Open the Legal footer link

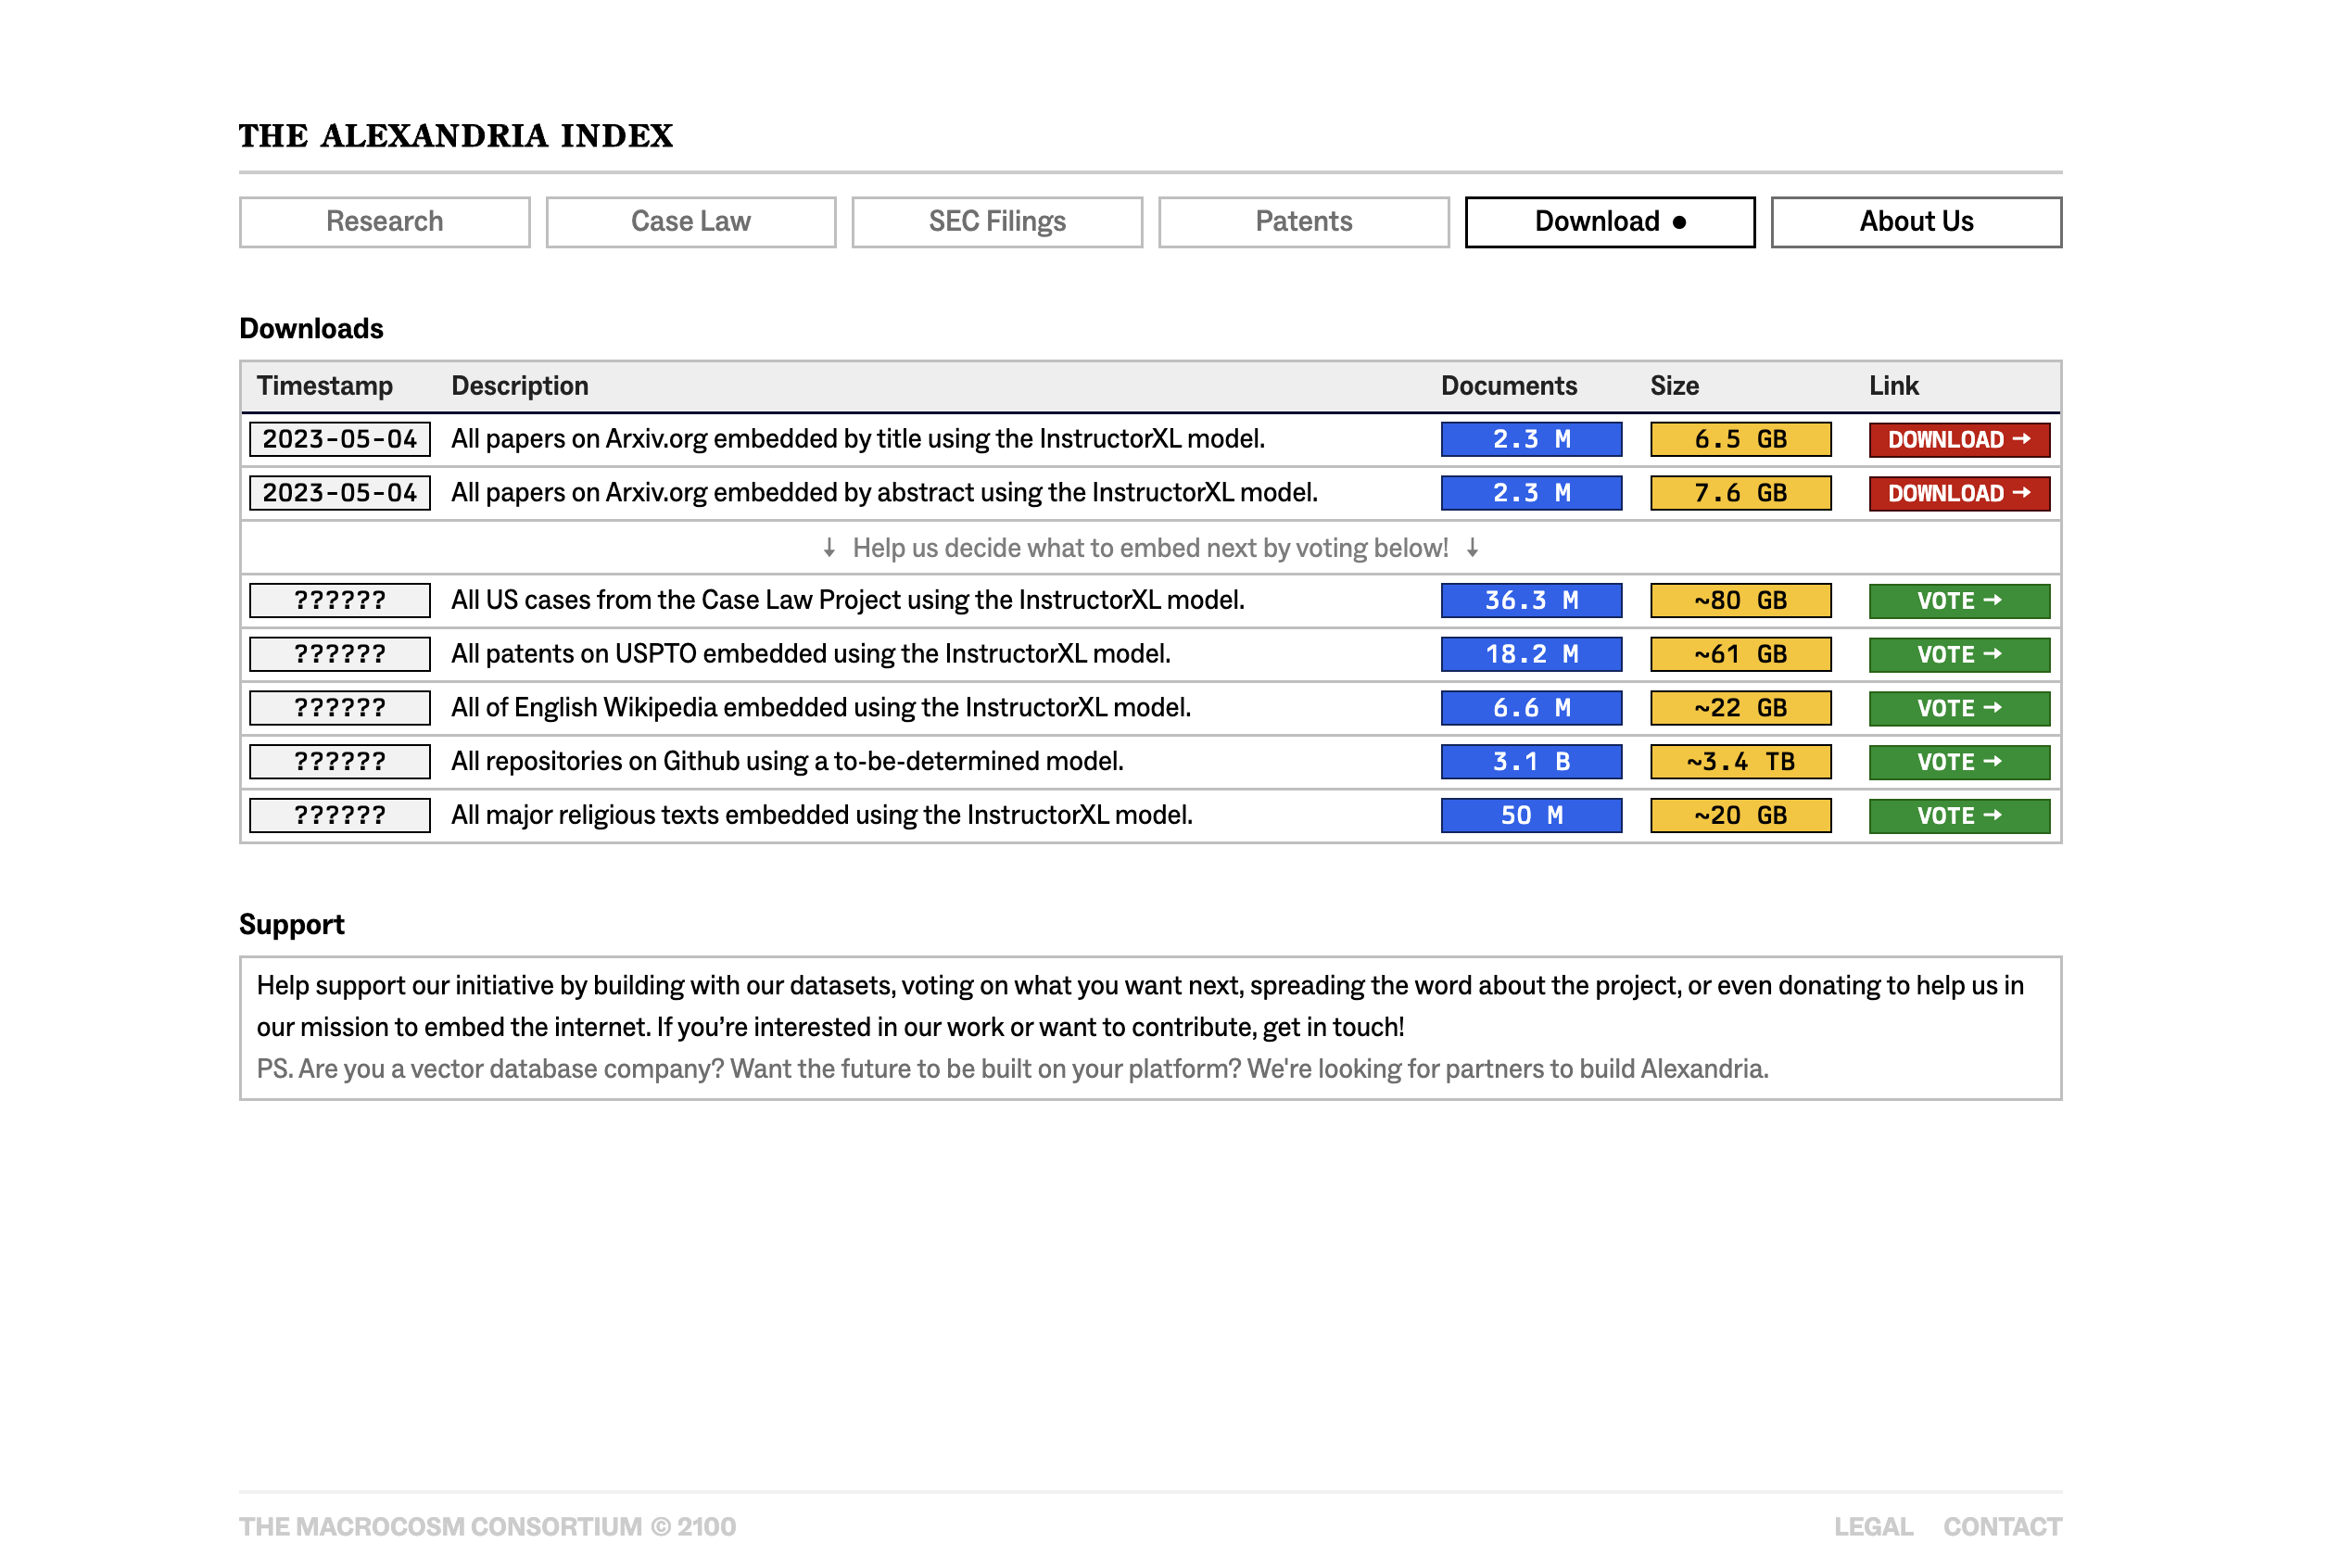[x=1872, y=1526]
